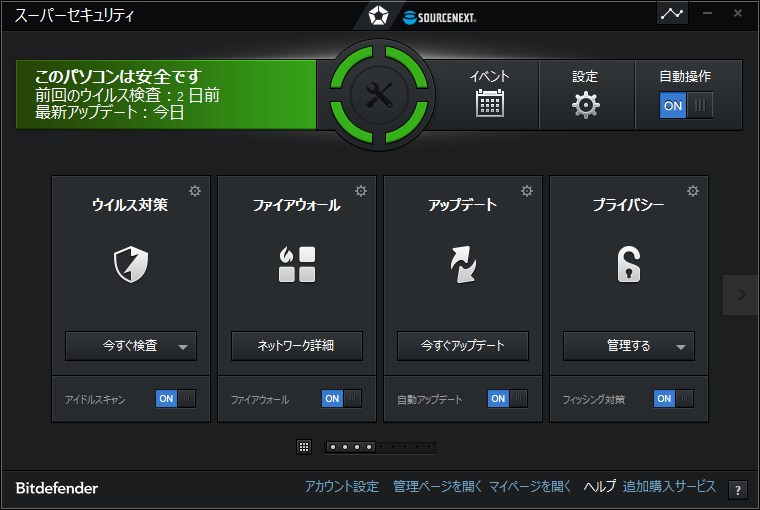Open 設定 gear icon
This screenshot has height=510, width=760.
pyautogui.click(x=586, y=105)
